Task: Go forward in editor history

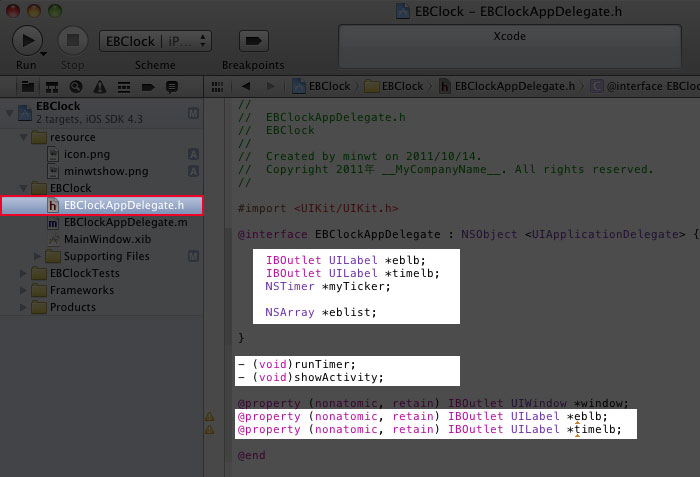Action: (x=270, y=86)
